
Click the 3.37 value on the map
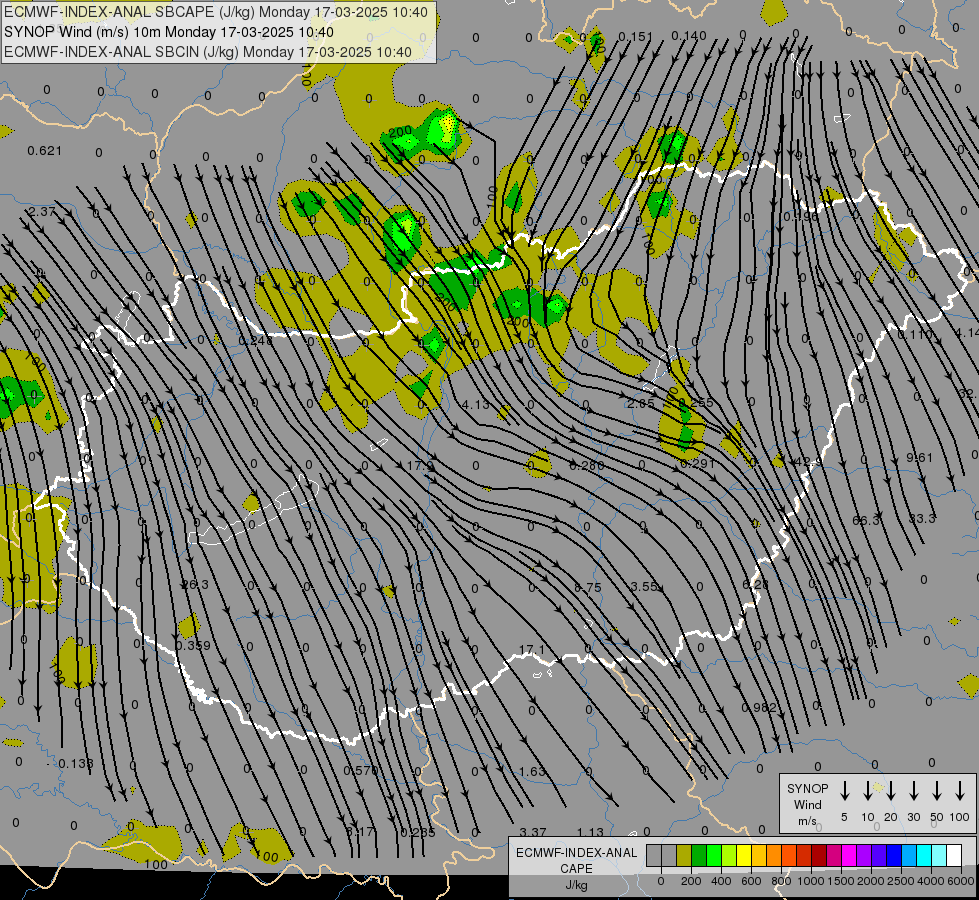533,832
